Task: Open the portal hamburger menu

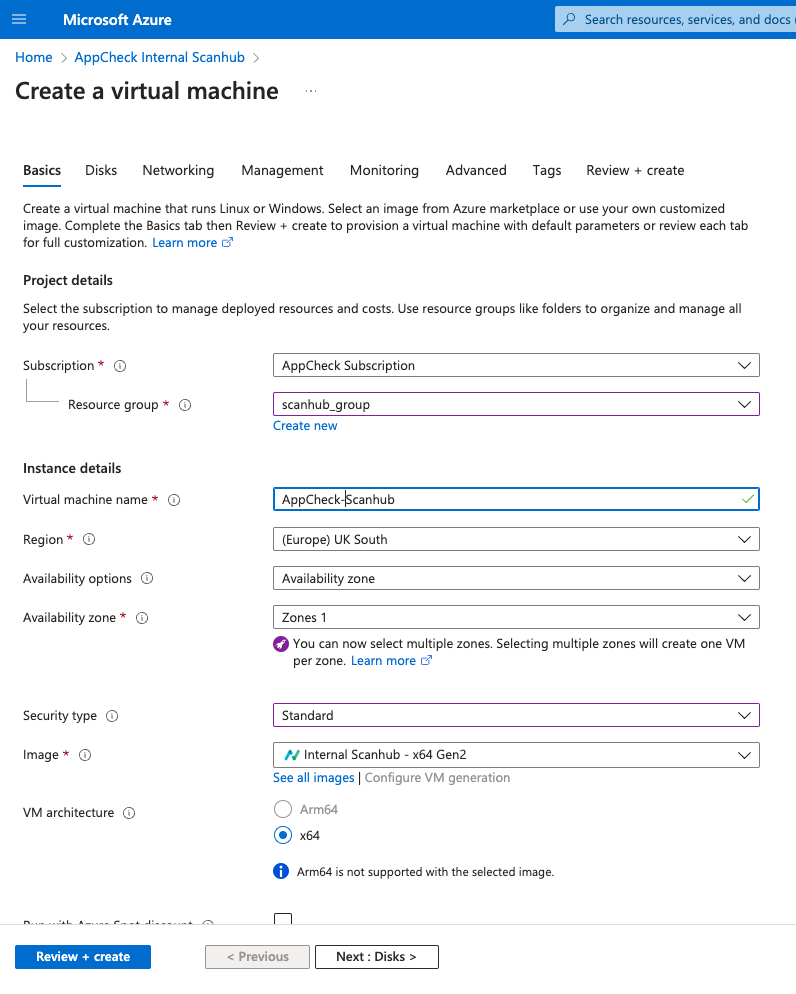Action: click(19, 19)
